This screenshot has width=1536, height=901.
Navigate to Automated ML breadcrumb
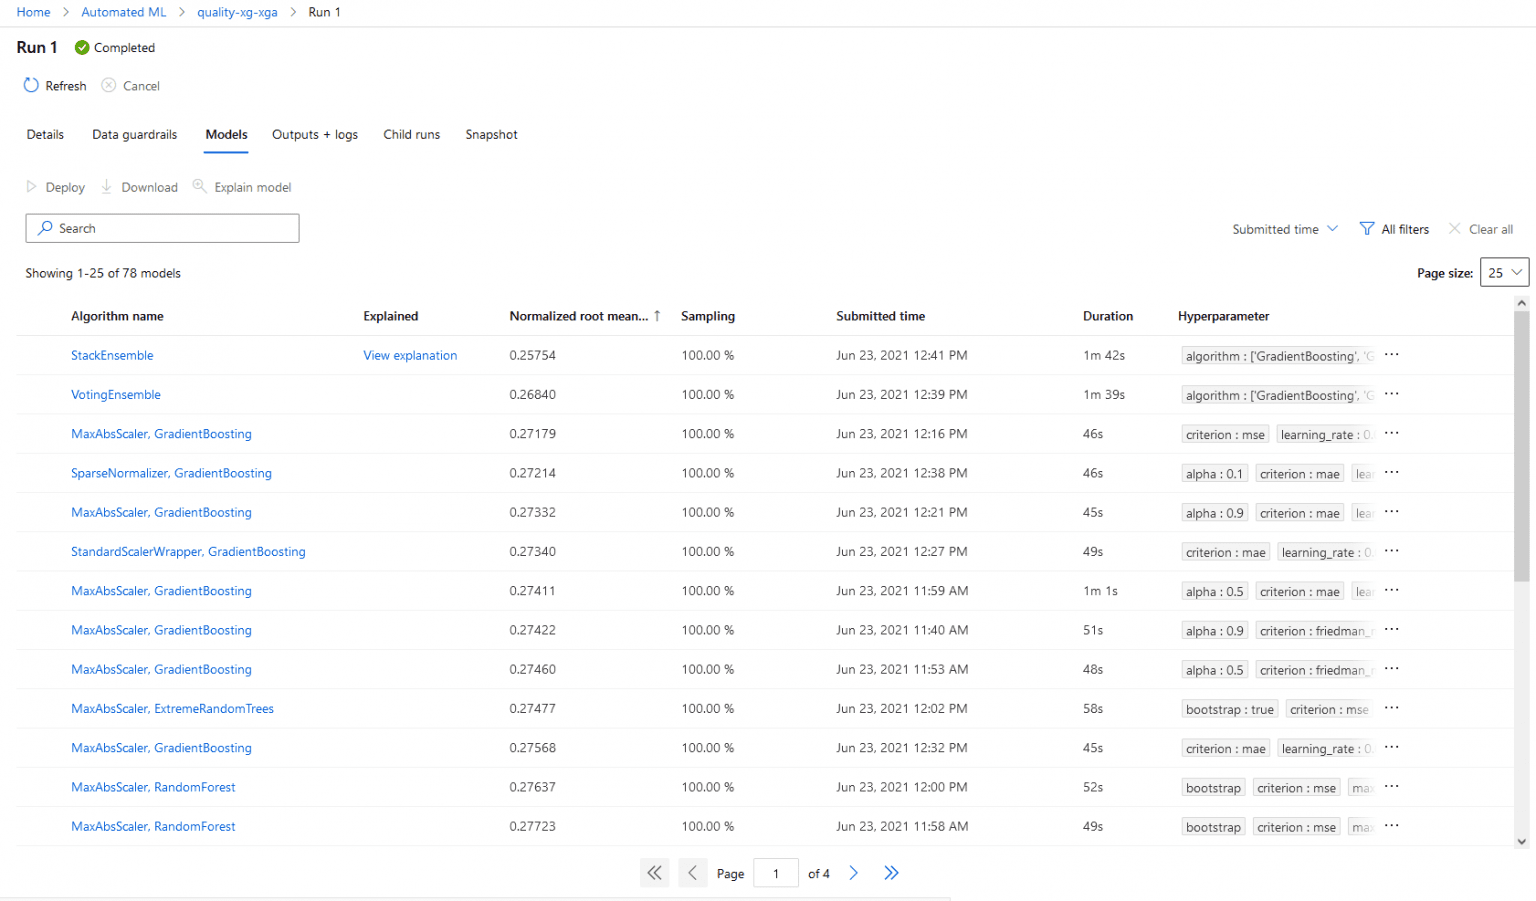coord(124,12)
